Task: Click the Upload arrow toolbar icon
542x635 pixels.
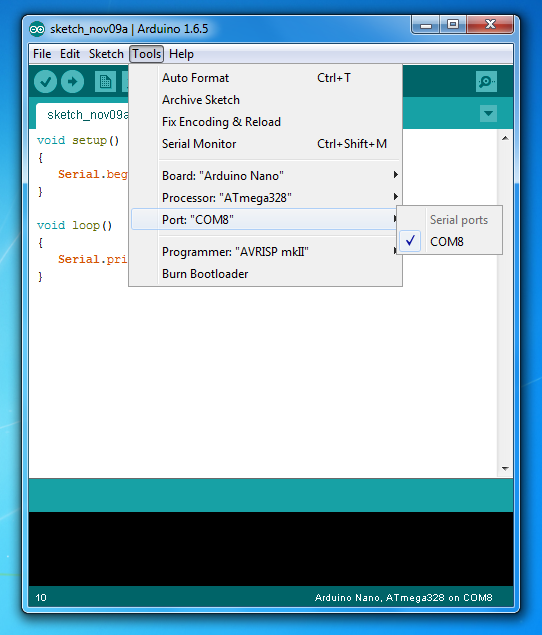Action: pyautogui.click(x=73, y=82)
